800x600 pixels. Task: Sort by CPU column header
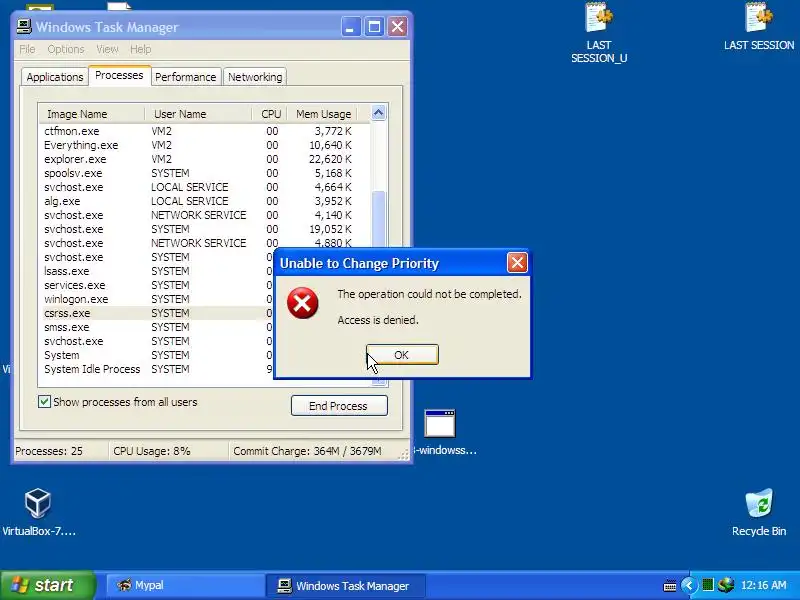(270, 114)
